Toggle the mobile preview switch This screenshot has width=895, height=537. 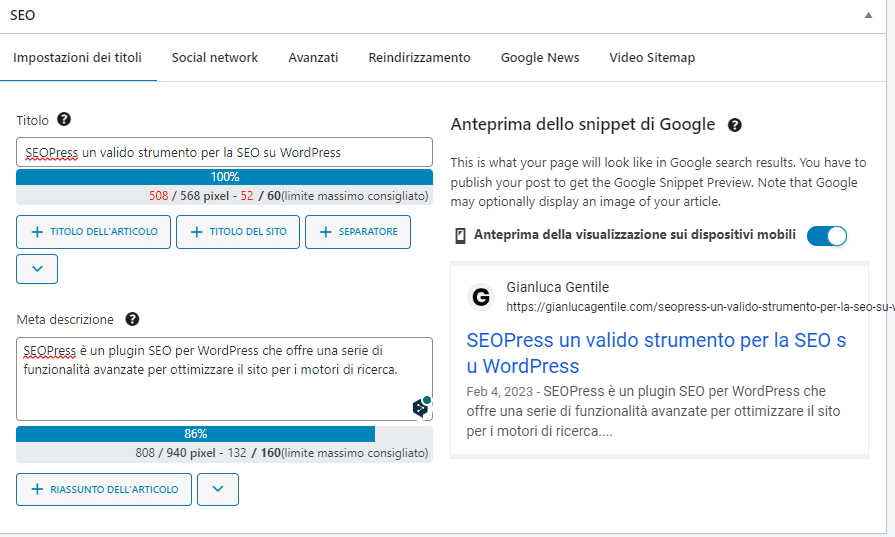(827, 236)
